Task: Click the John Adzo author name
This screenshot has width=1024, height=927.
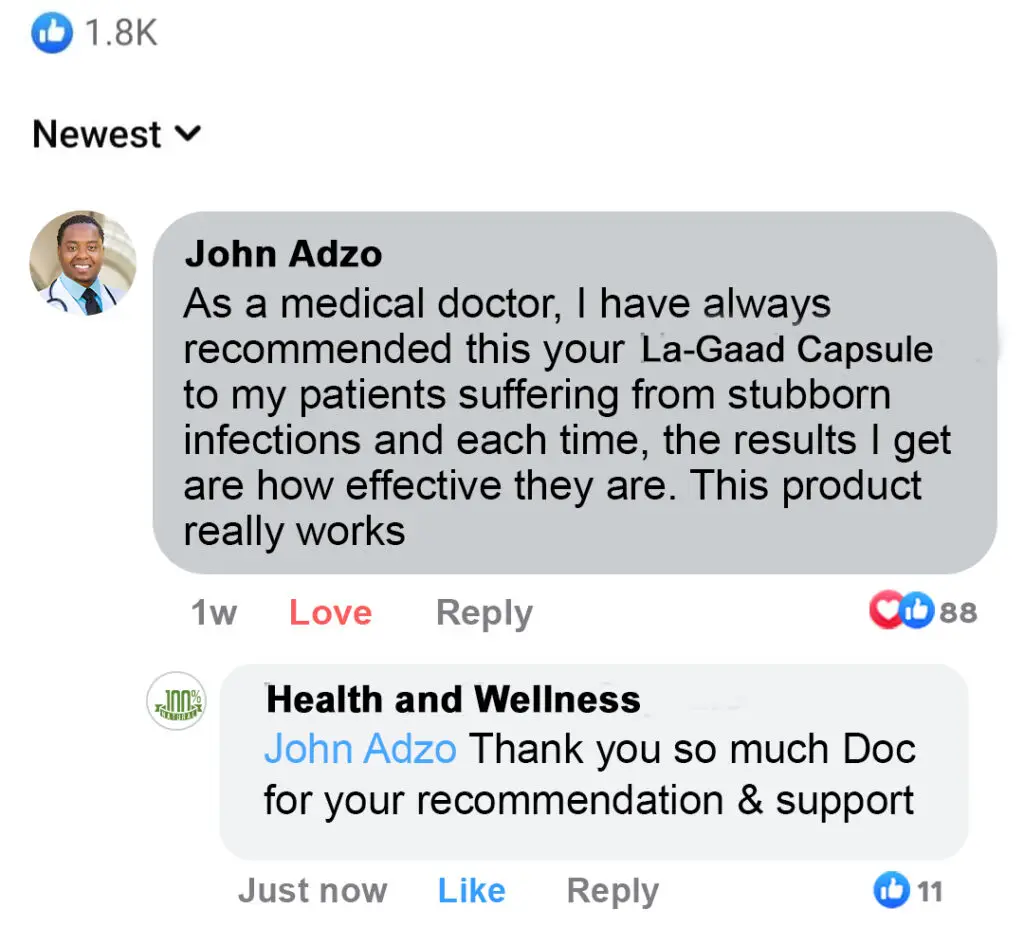Action: (283, 254)
